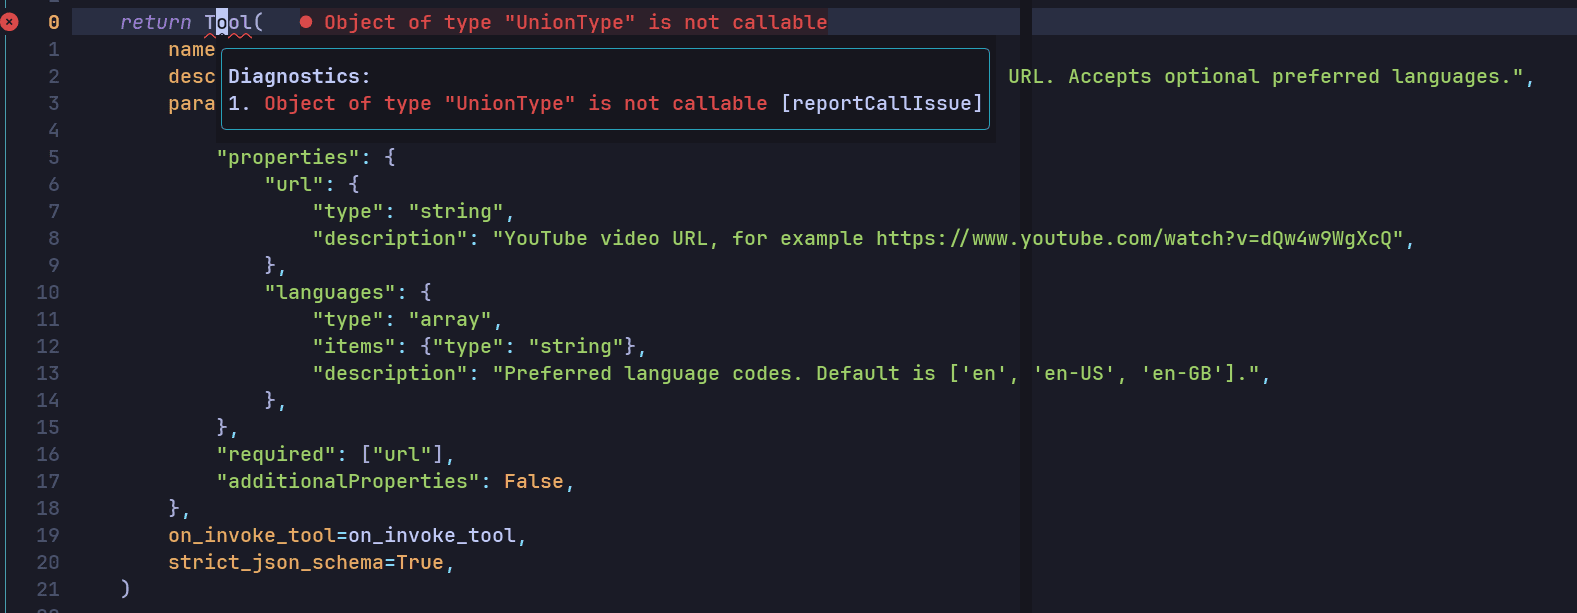Click the "Preferred language codes" description string

click(x=876, y=373)
